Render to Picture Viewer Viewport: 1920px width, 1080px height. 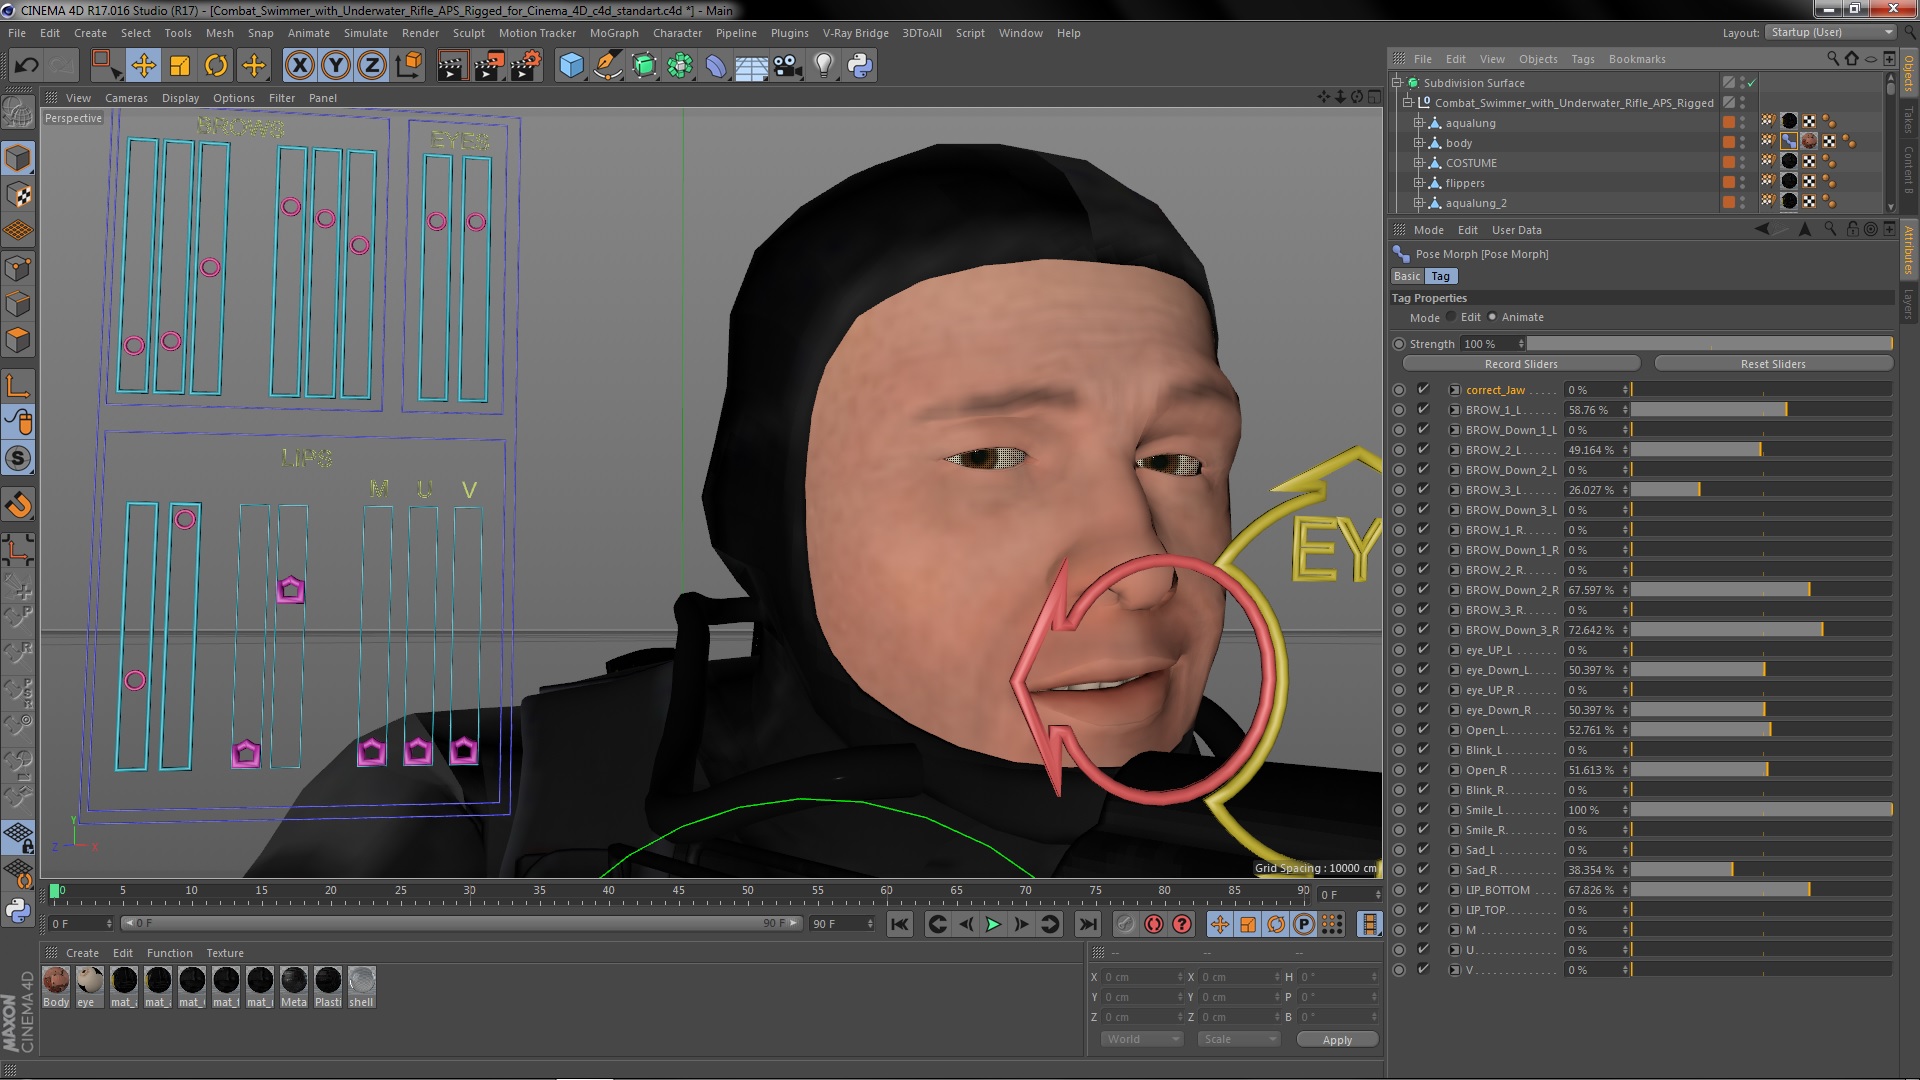(488, 66)
